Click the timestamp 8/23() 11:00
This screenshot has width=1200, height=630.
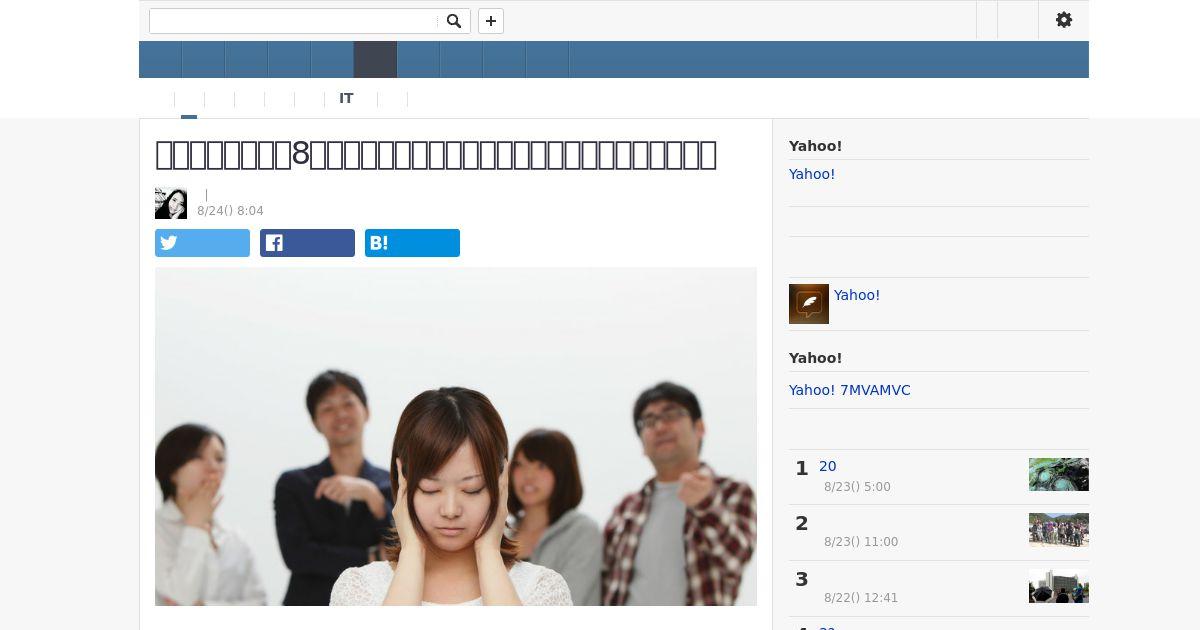click(x=861, y=542)
